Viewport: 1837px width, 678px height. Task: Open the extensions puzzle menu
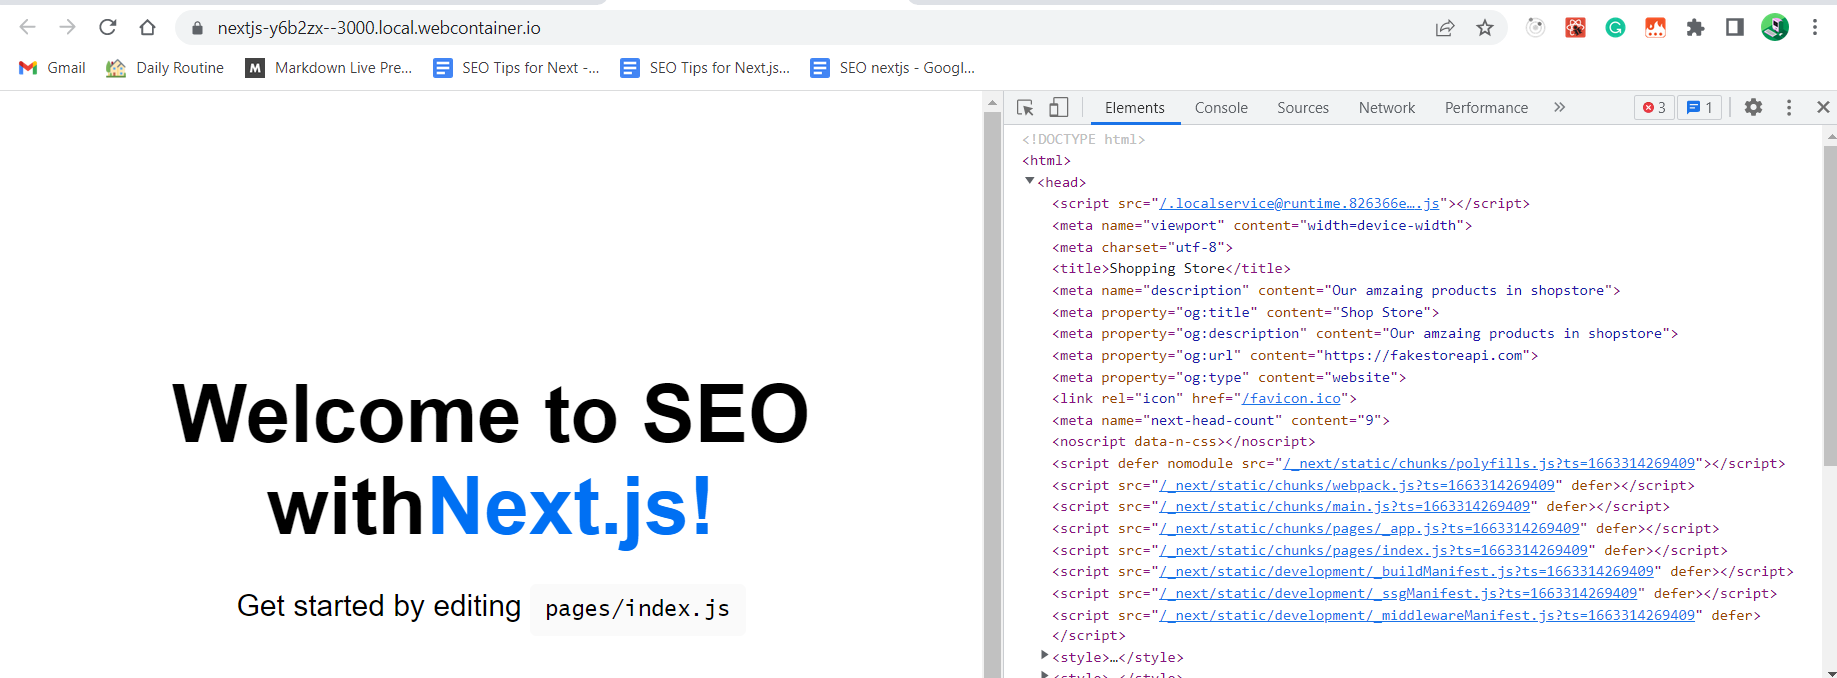pyautogui.click(x=1695, y=28)
